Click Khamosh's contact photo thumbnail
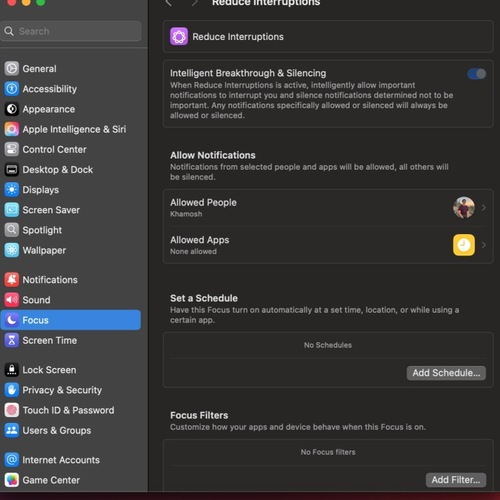Viewport: 500px width, 500px height. (464, 208)
